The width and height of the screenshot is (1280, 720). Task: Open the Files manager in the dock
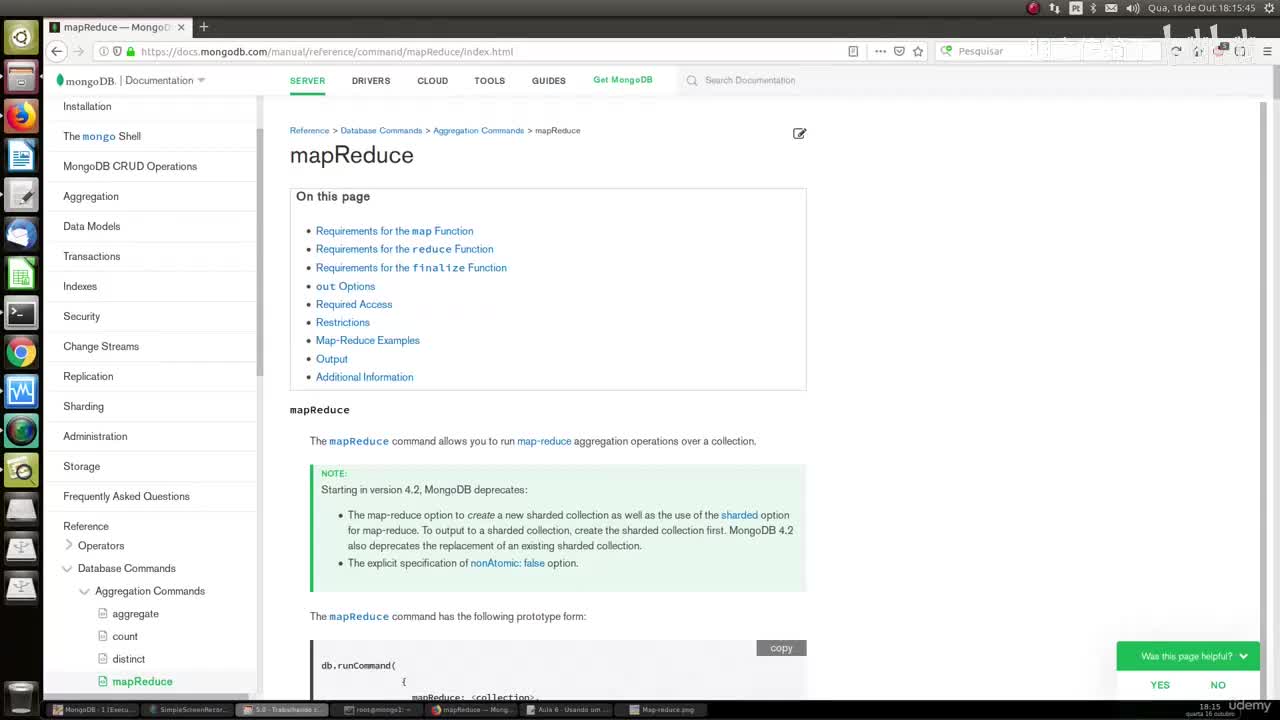tap(21, 77)
